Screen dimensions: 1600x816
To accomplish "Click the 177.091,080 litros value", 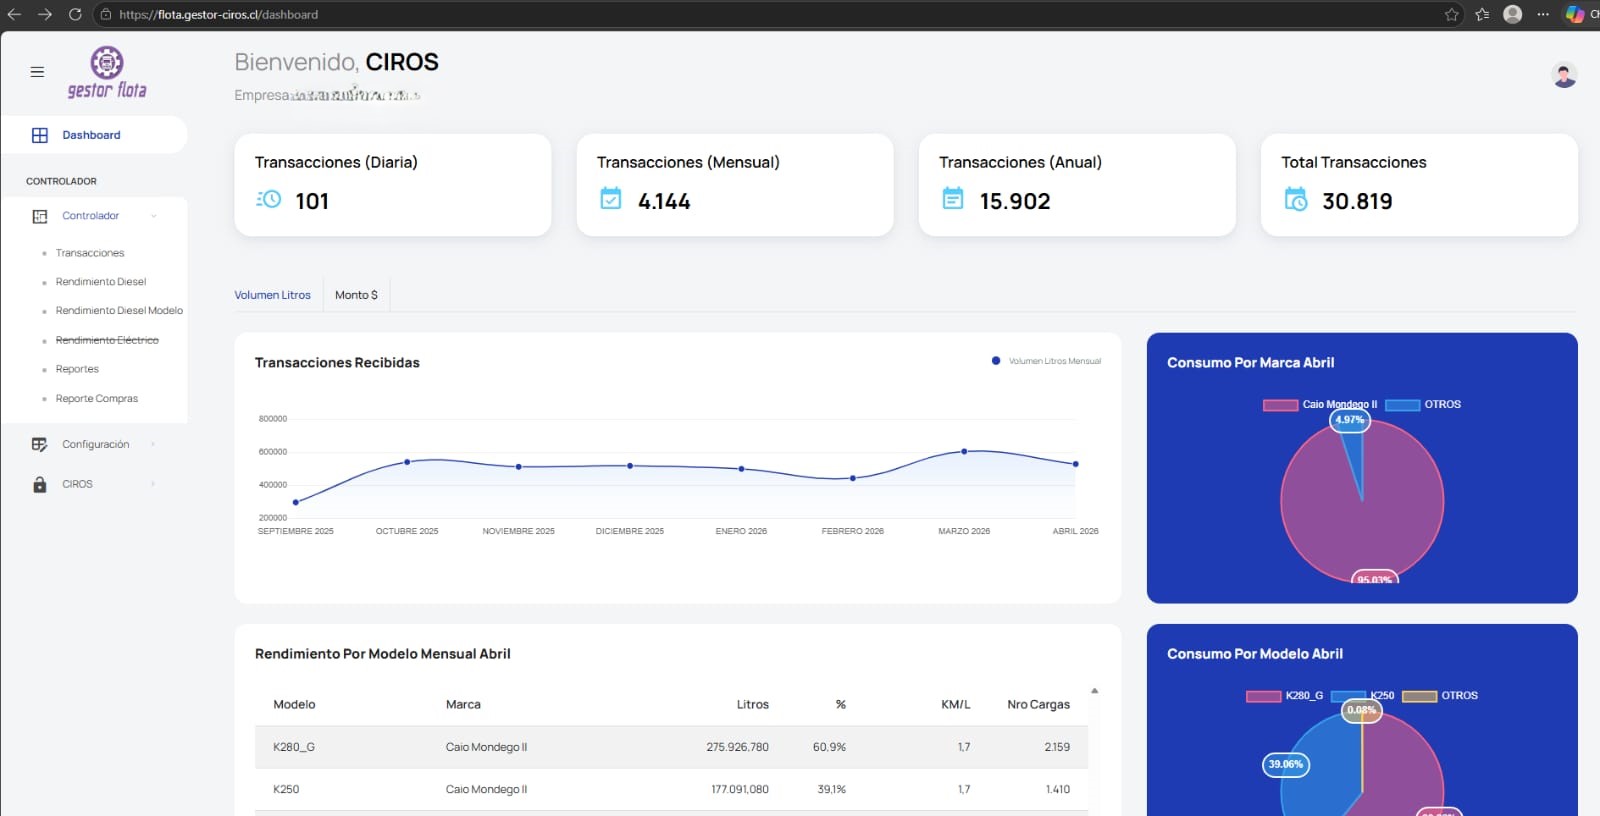I will tap(740, 789).
